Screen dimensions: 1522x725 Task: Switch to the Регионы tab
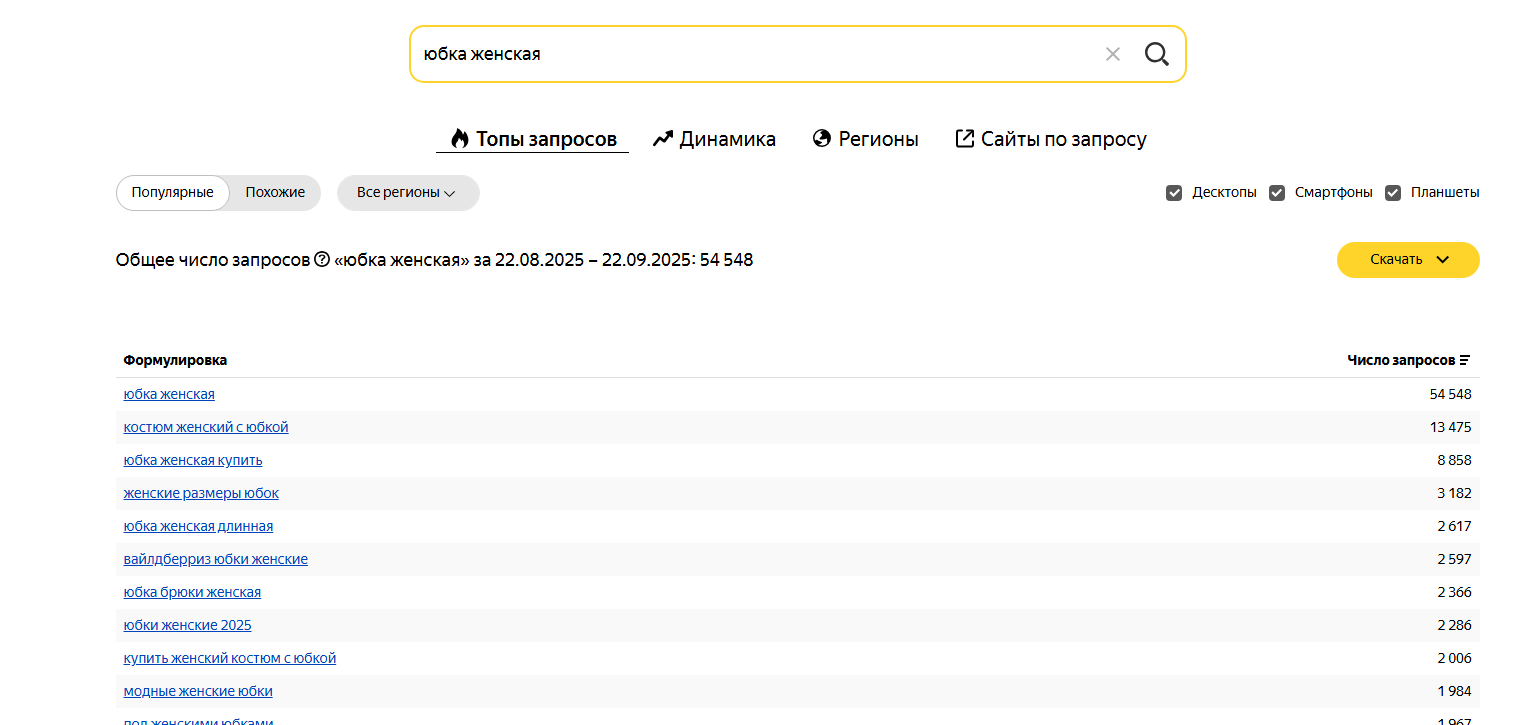877,139
